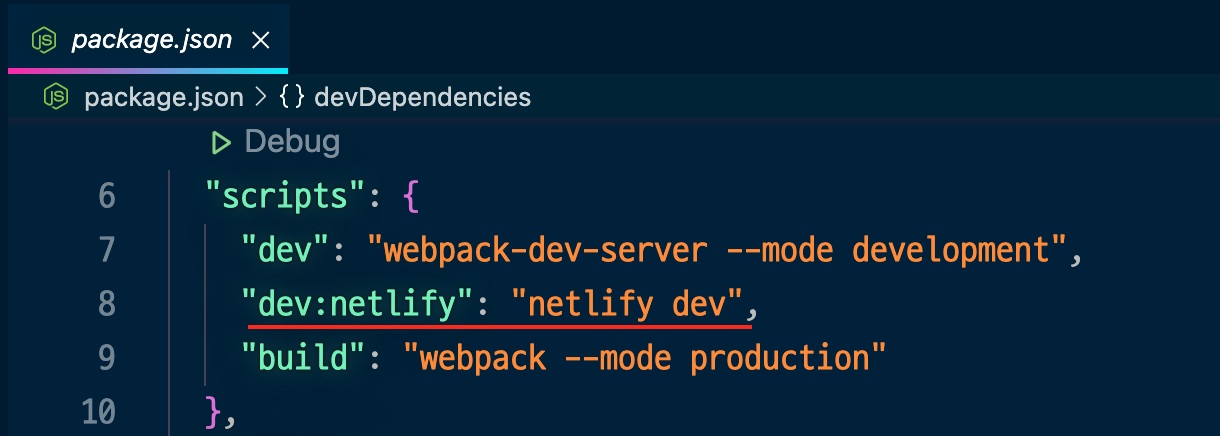The width and height of the screenshot is (1220, 436).
Task: Click the Node.js icon in the breadcrumb
Action: [58, 97]
